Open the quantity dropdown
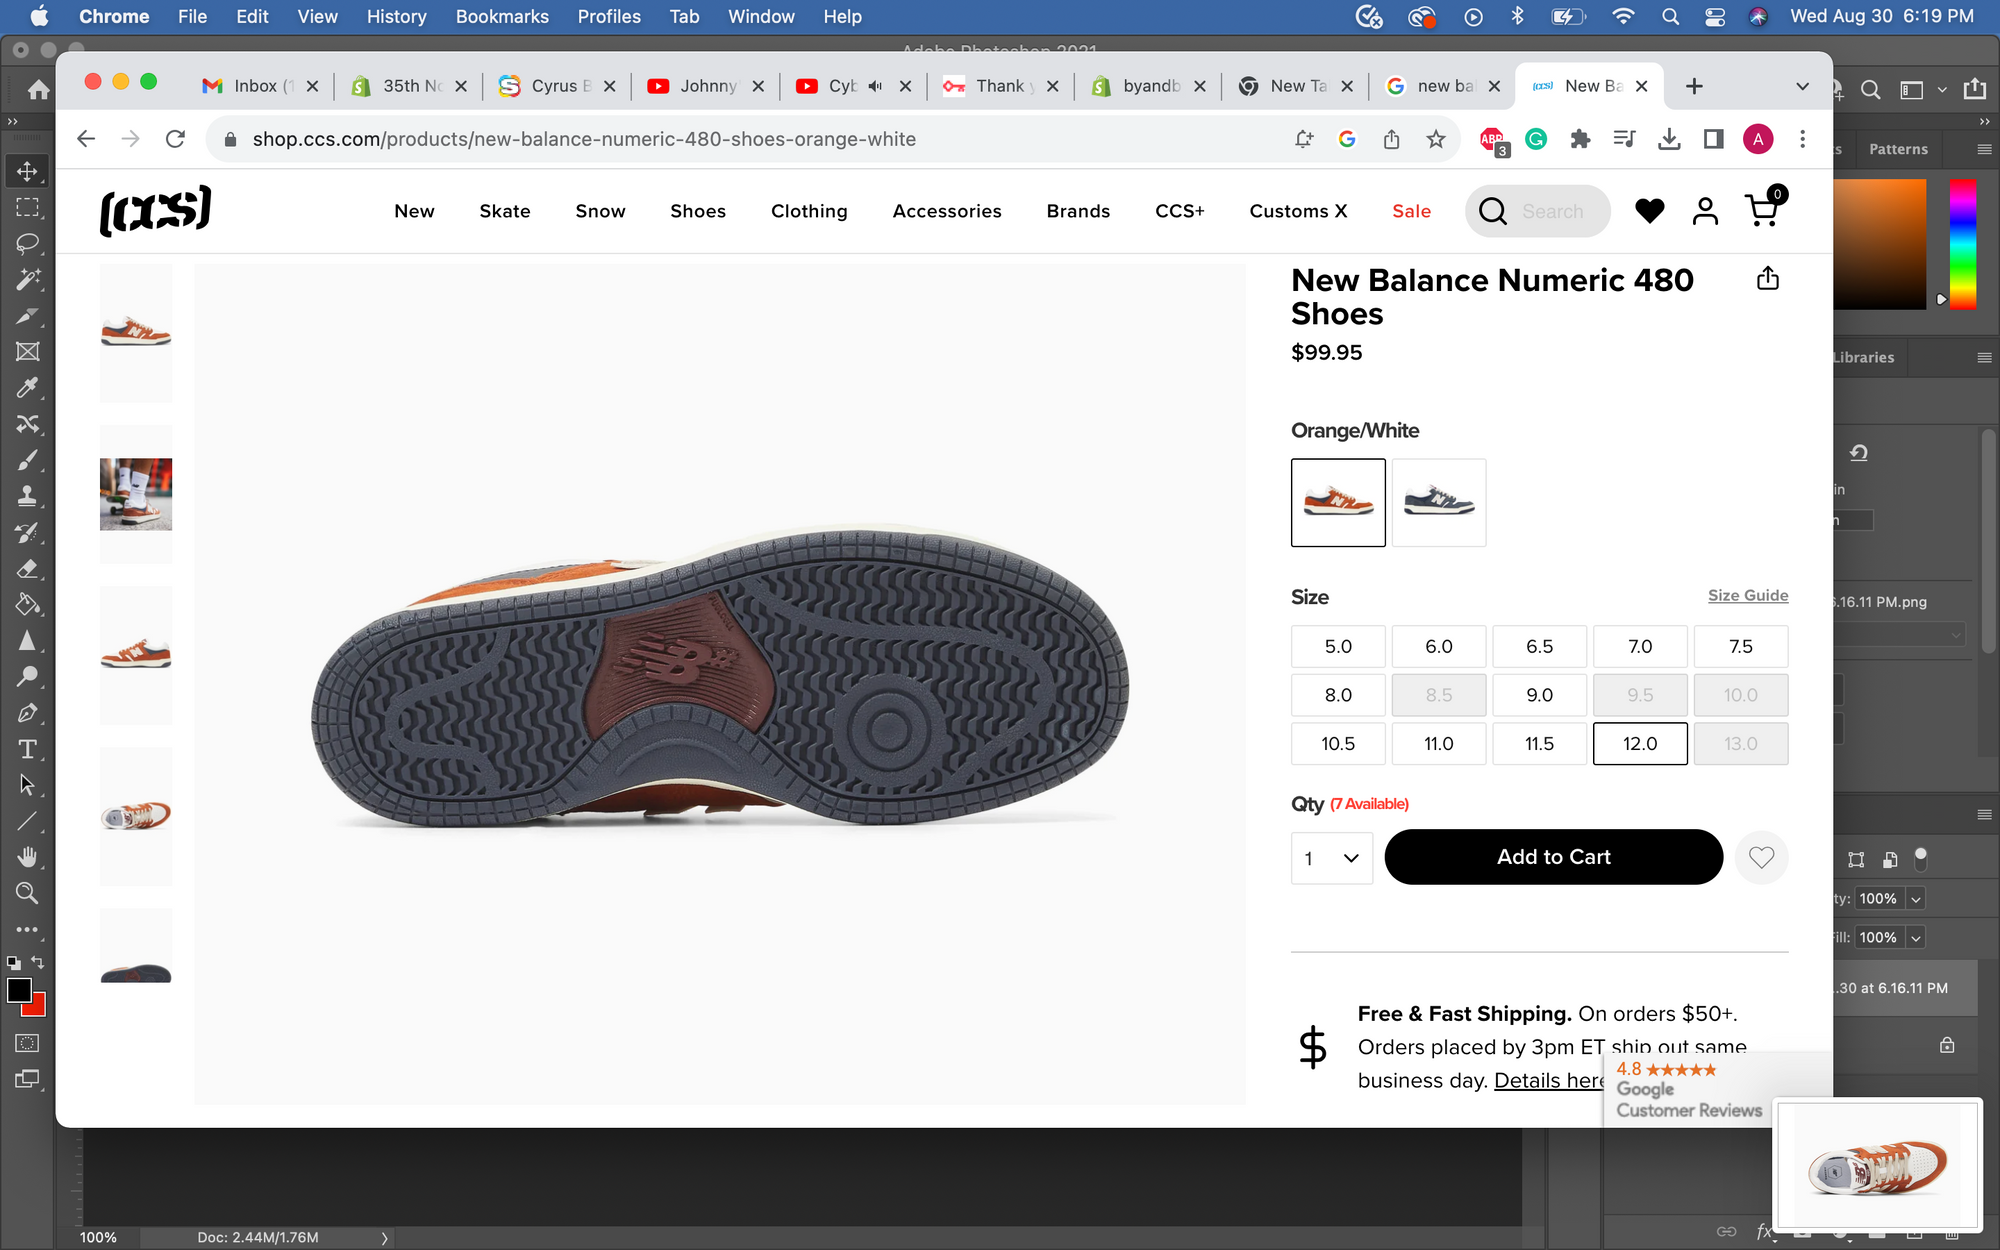The height and width of the screenshot is (1250, 2000). coord(1331,858)
